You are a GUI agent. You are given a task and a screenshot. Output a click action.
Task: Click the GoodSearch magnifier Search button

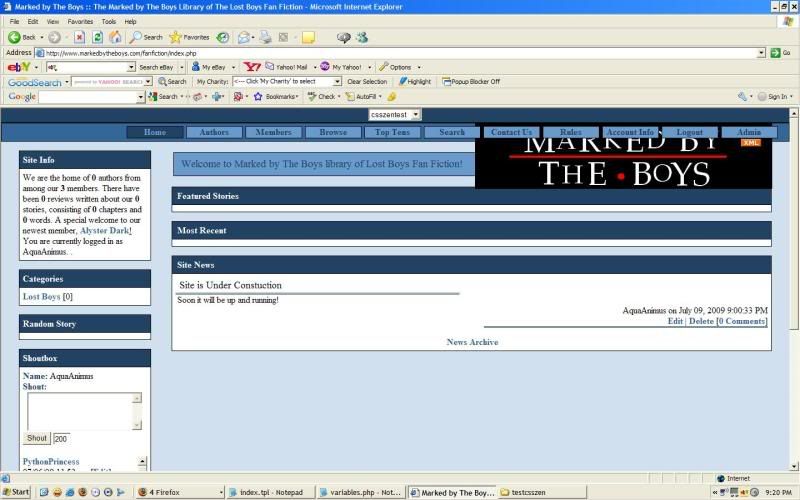click(x=172, y=82)
